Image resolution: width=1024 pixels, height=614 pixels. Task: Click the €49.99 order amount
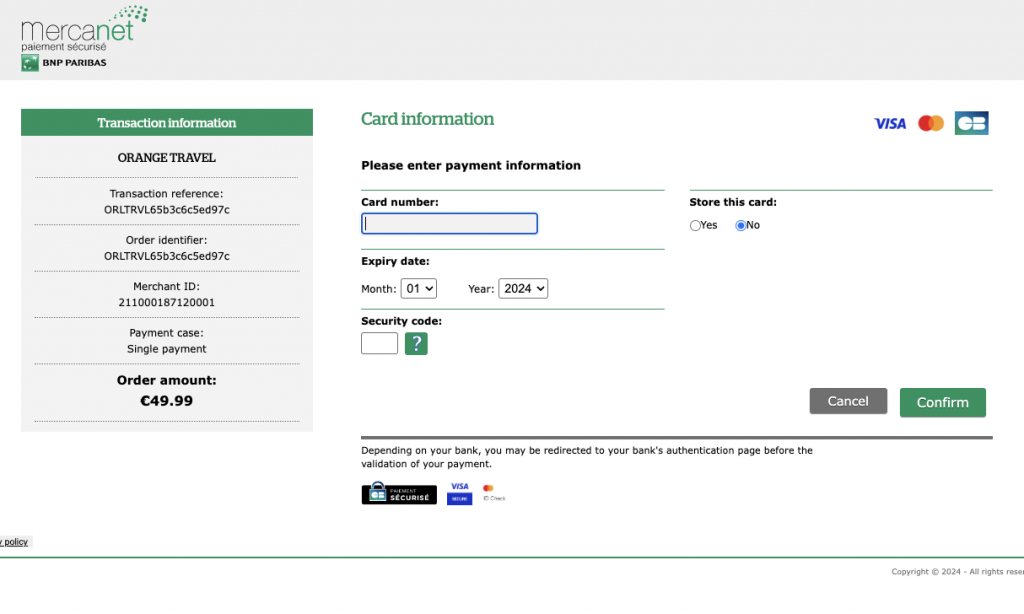[x=167, y=401]
